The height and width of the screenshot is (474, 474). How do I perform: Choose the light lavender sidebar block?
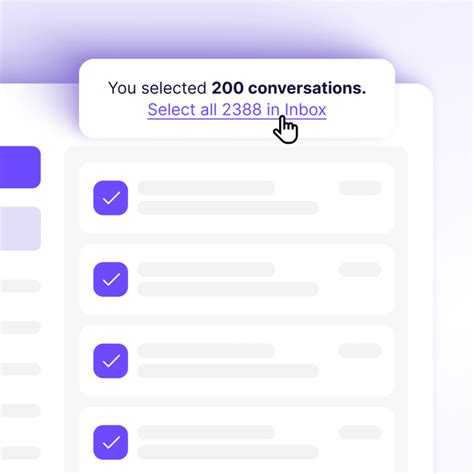point(20,228)
